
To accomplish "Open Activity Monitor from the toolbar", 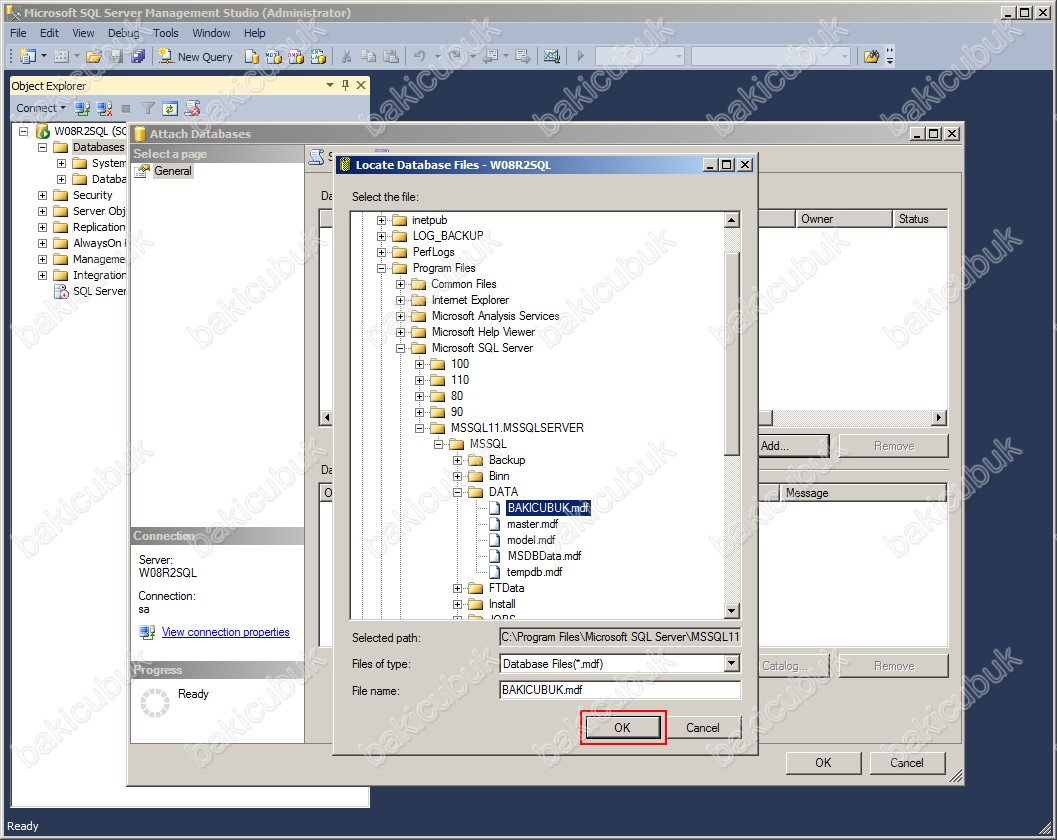I will (552, 57).
